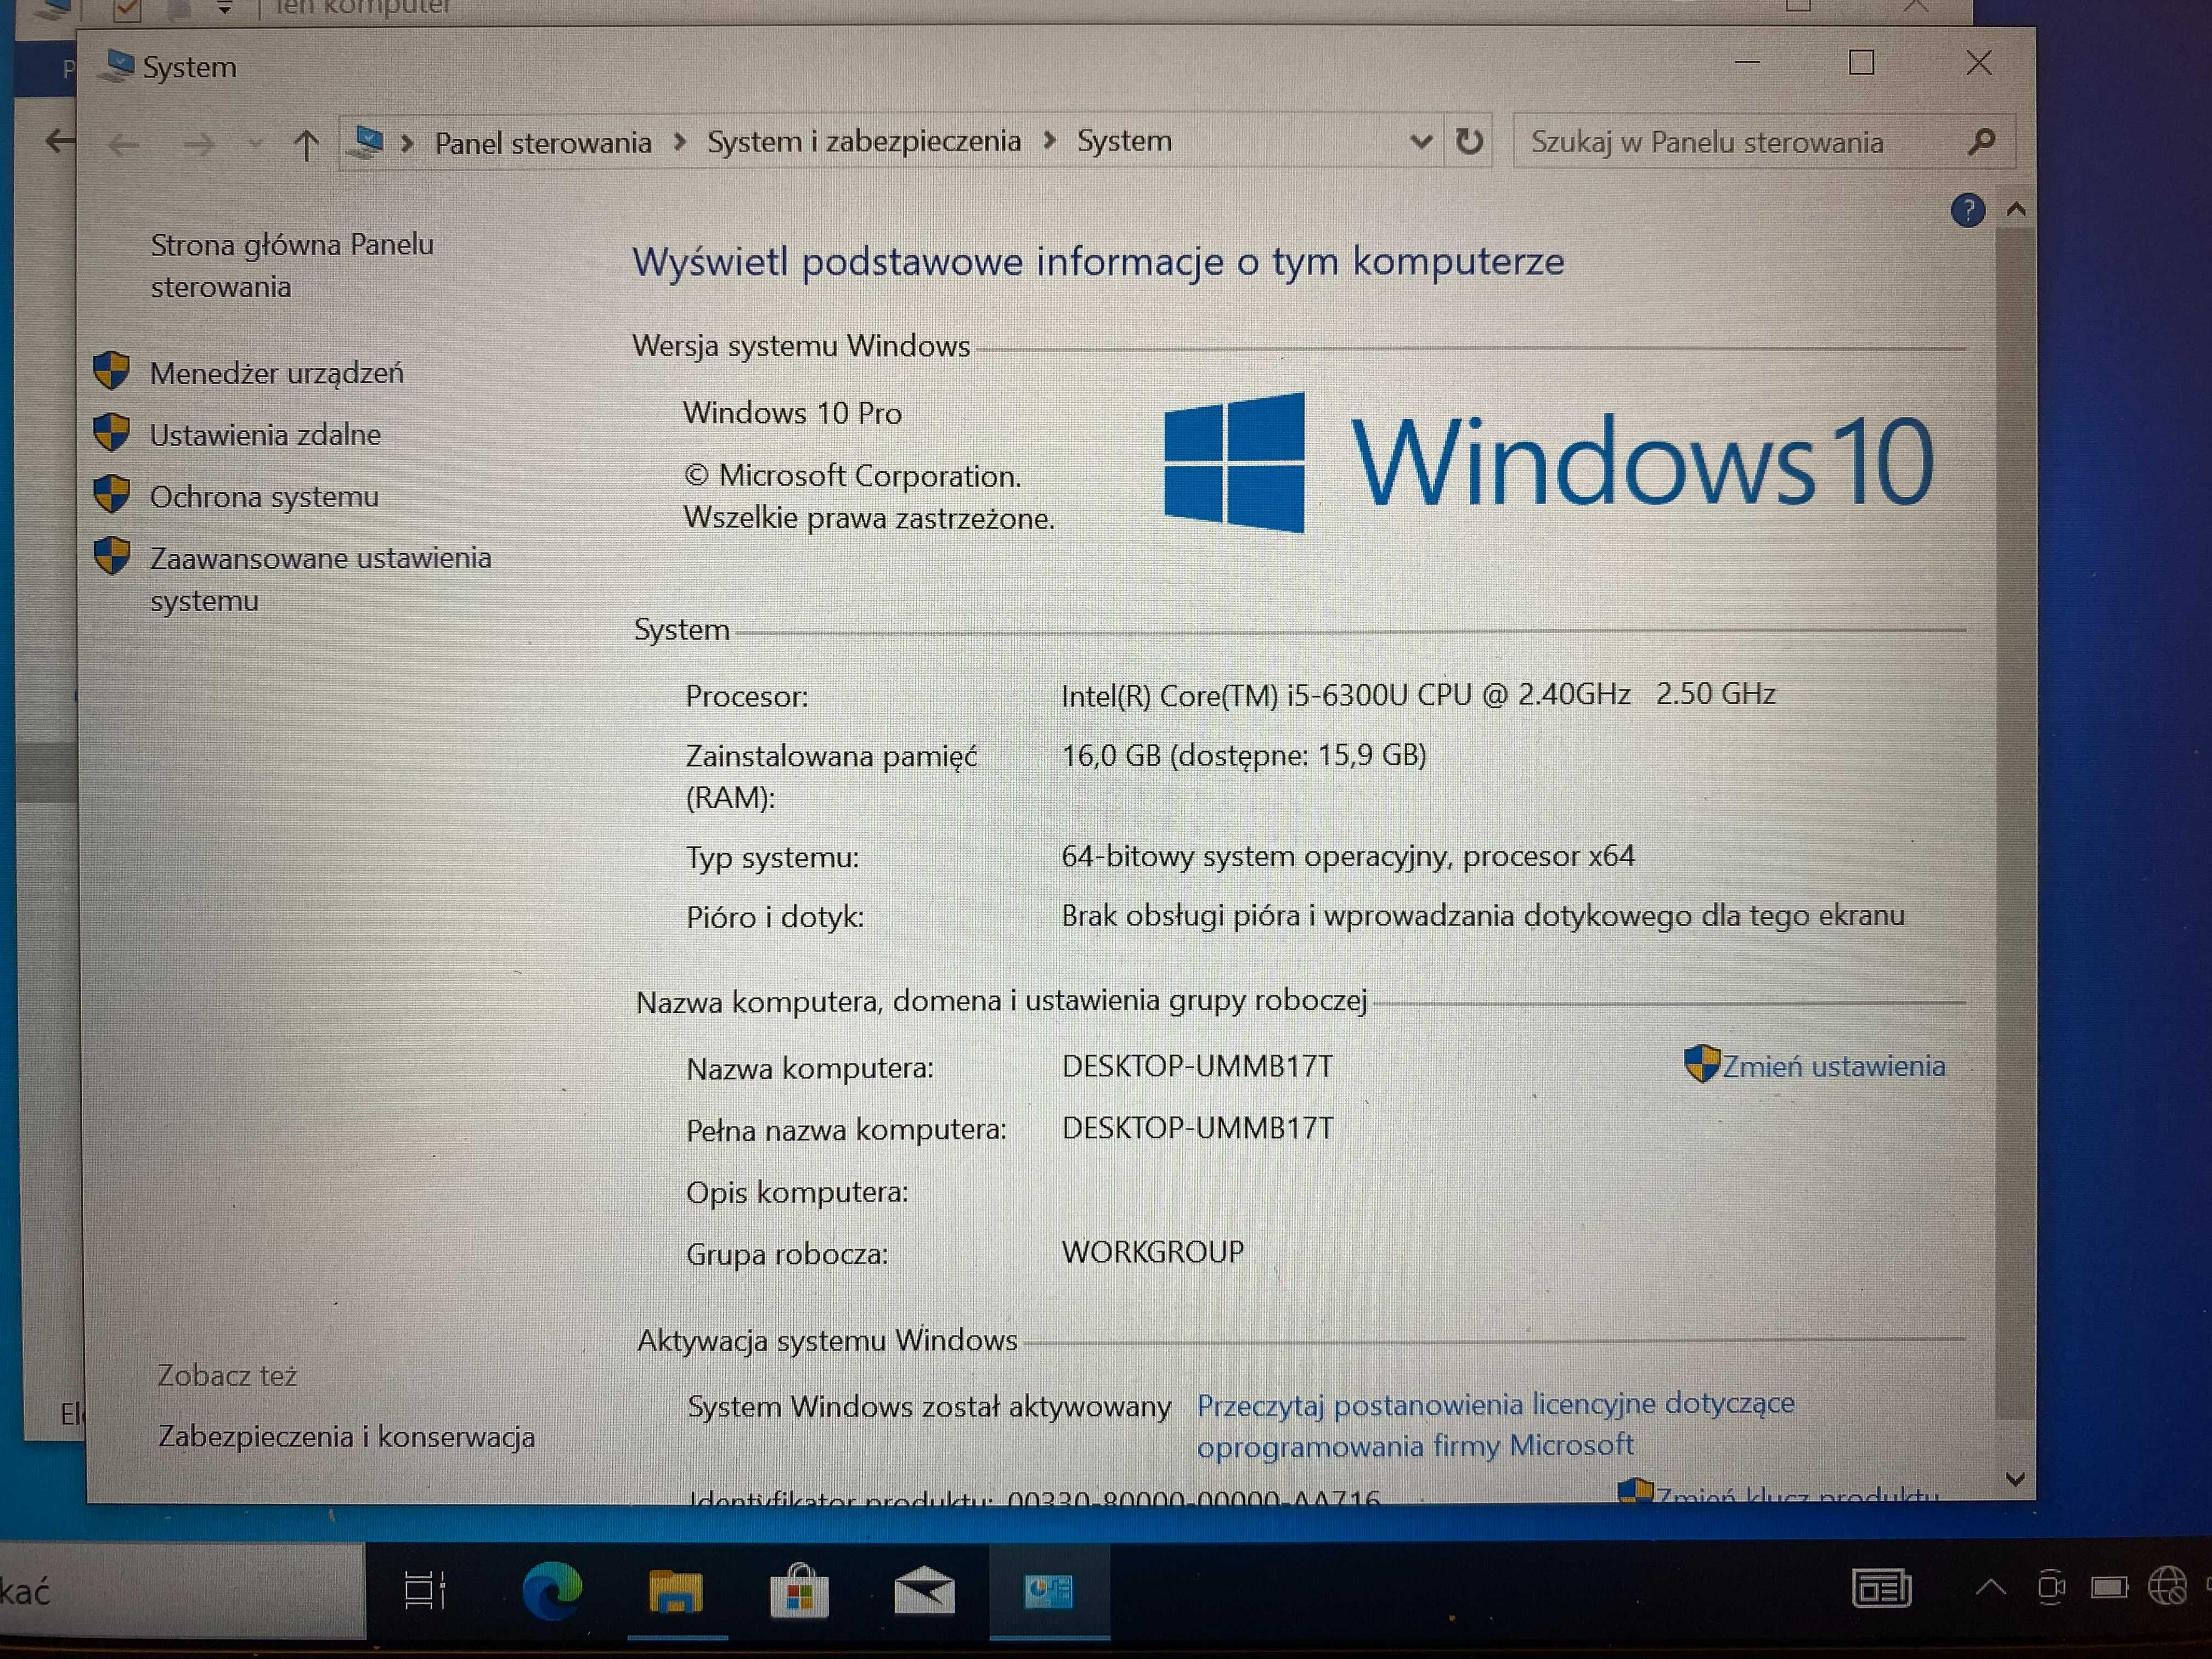Open Microsoft license terms link

coord(1495,1425)
